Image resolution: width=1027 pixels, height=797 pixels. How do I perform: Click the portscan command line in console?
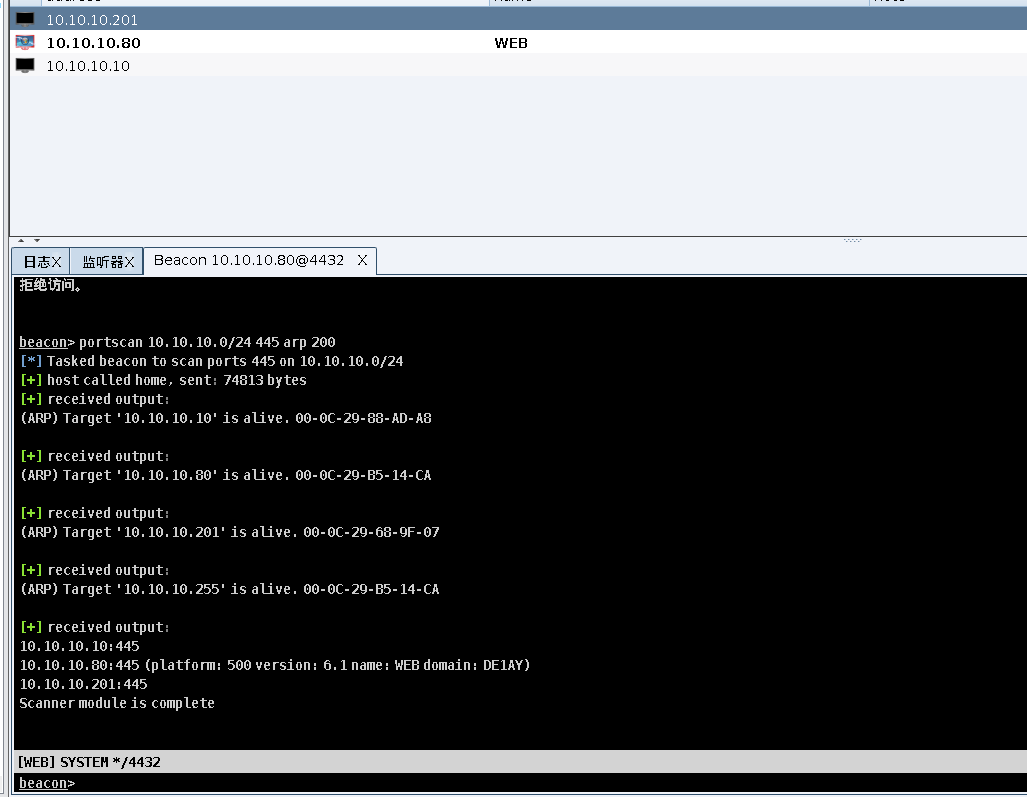177,342
